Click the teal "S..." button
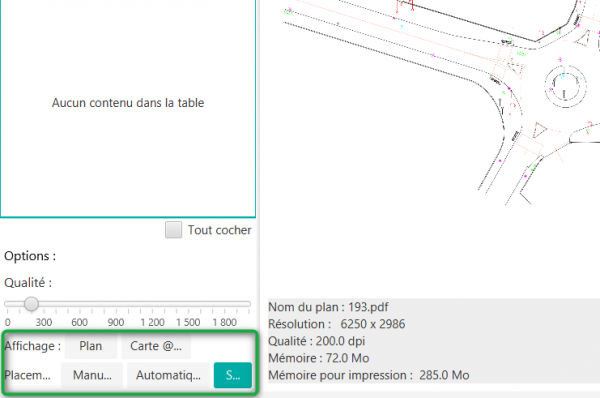The image size is (600, 398). [x=233, y=375]
